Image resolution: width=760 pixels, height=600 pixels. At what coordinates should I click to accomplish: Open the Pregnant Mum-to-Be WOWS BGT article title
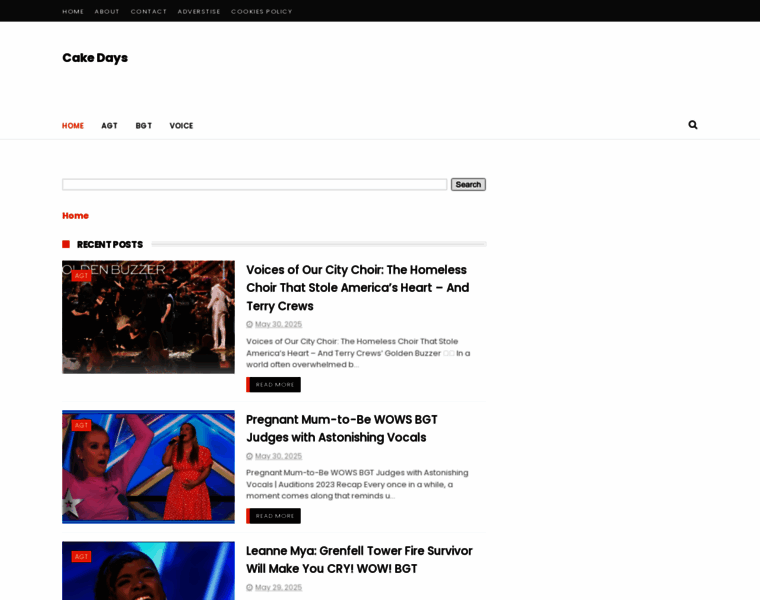coord(342,428)
